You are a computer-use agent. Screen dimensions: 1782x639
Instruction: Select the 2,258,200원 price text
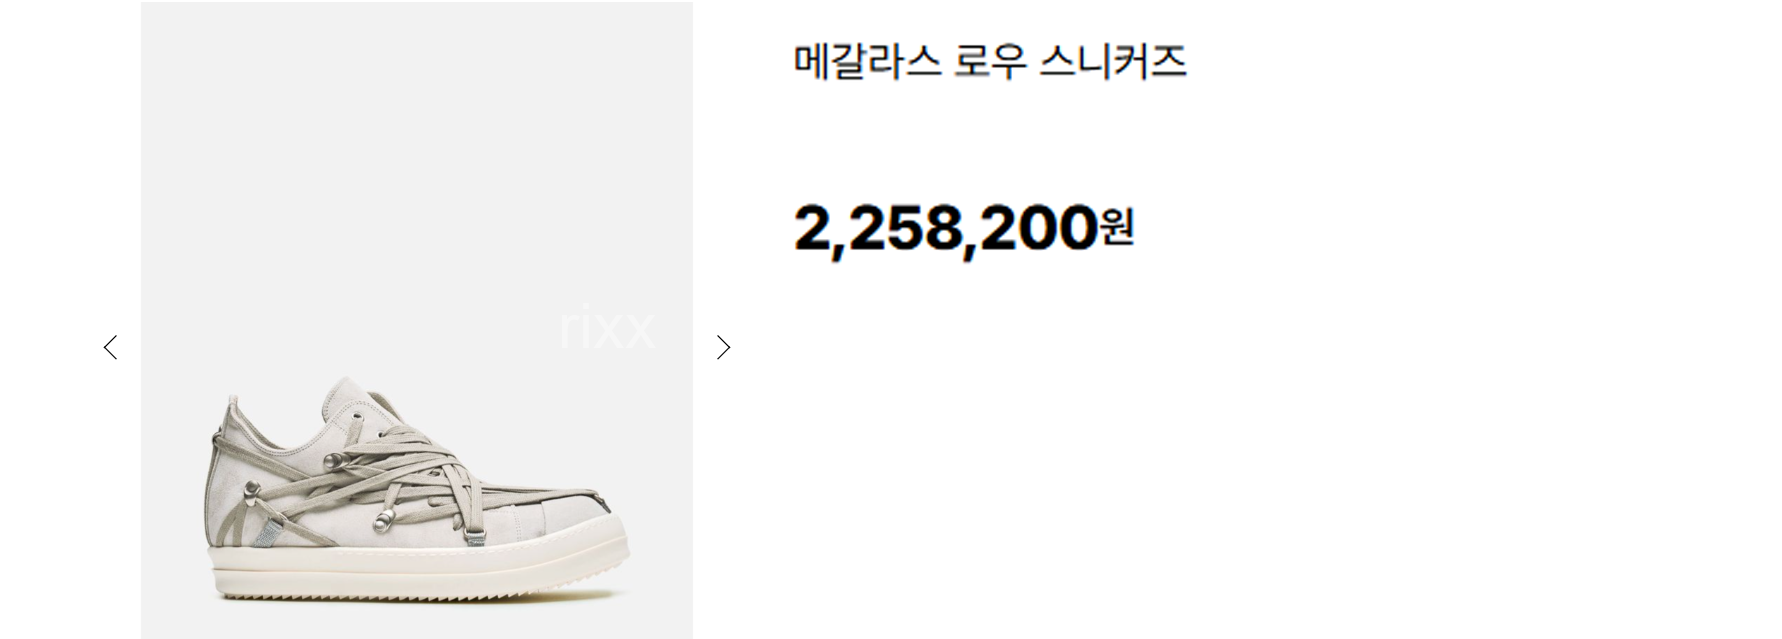tap(964, 229)
